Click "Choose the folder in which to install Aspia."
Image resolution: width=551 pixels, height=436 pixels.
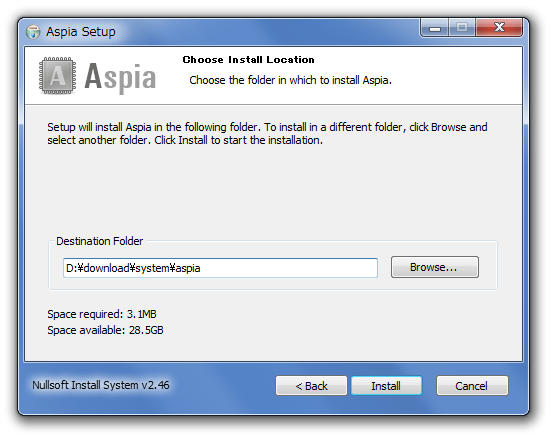290,80
